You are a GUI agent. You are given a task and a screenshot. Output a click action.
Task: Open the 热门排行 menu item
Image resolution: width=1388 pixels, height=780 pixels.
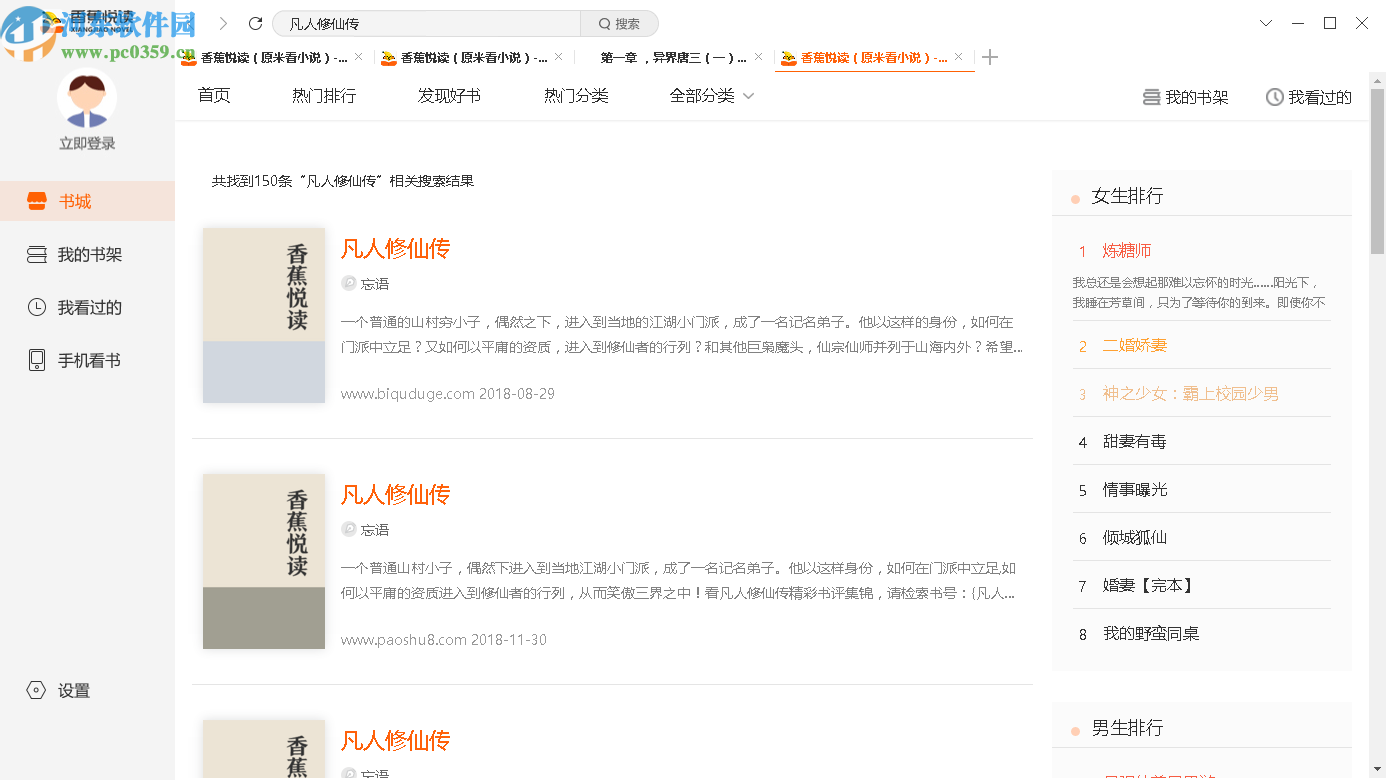[x=323, y=96]
